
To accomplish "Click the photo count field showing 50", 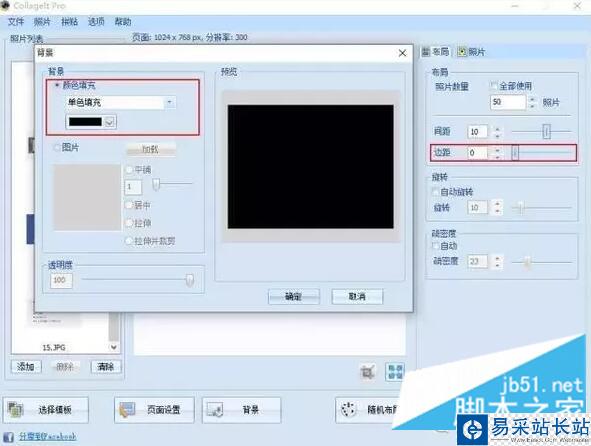I will (x=508, y=102).
